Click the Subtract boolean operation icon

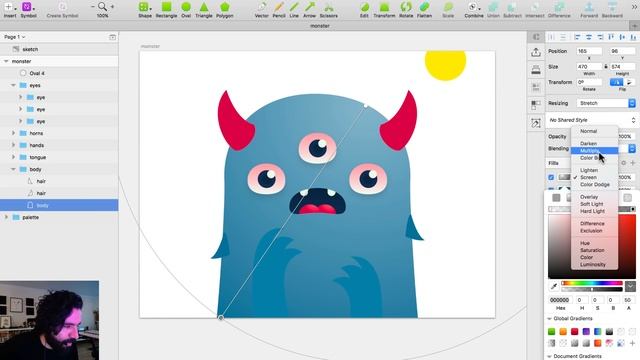click(512, 10)
